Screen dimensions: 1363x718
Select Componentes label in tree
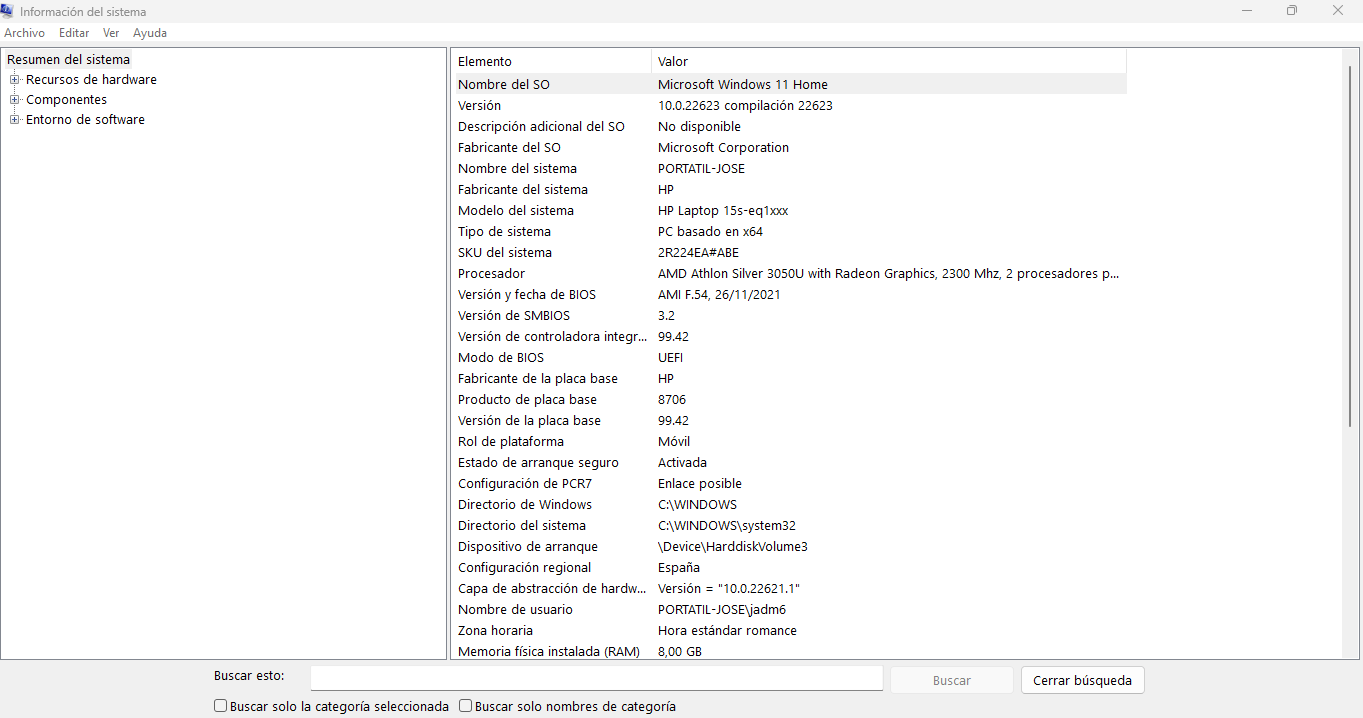66,100
